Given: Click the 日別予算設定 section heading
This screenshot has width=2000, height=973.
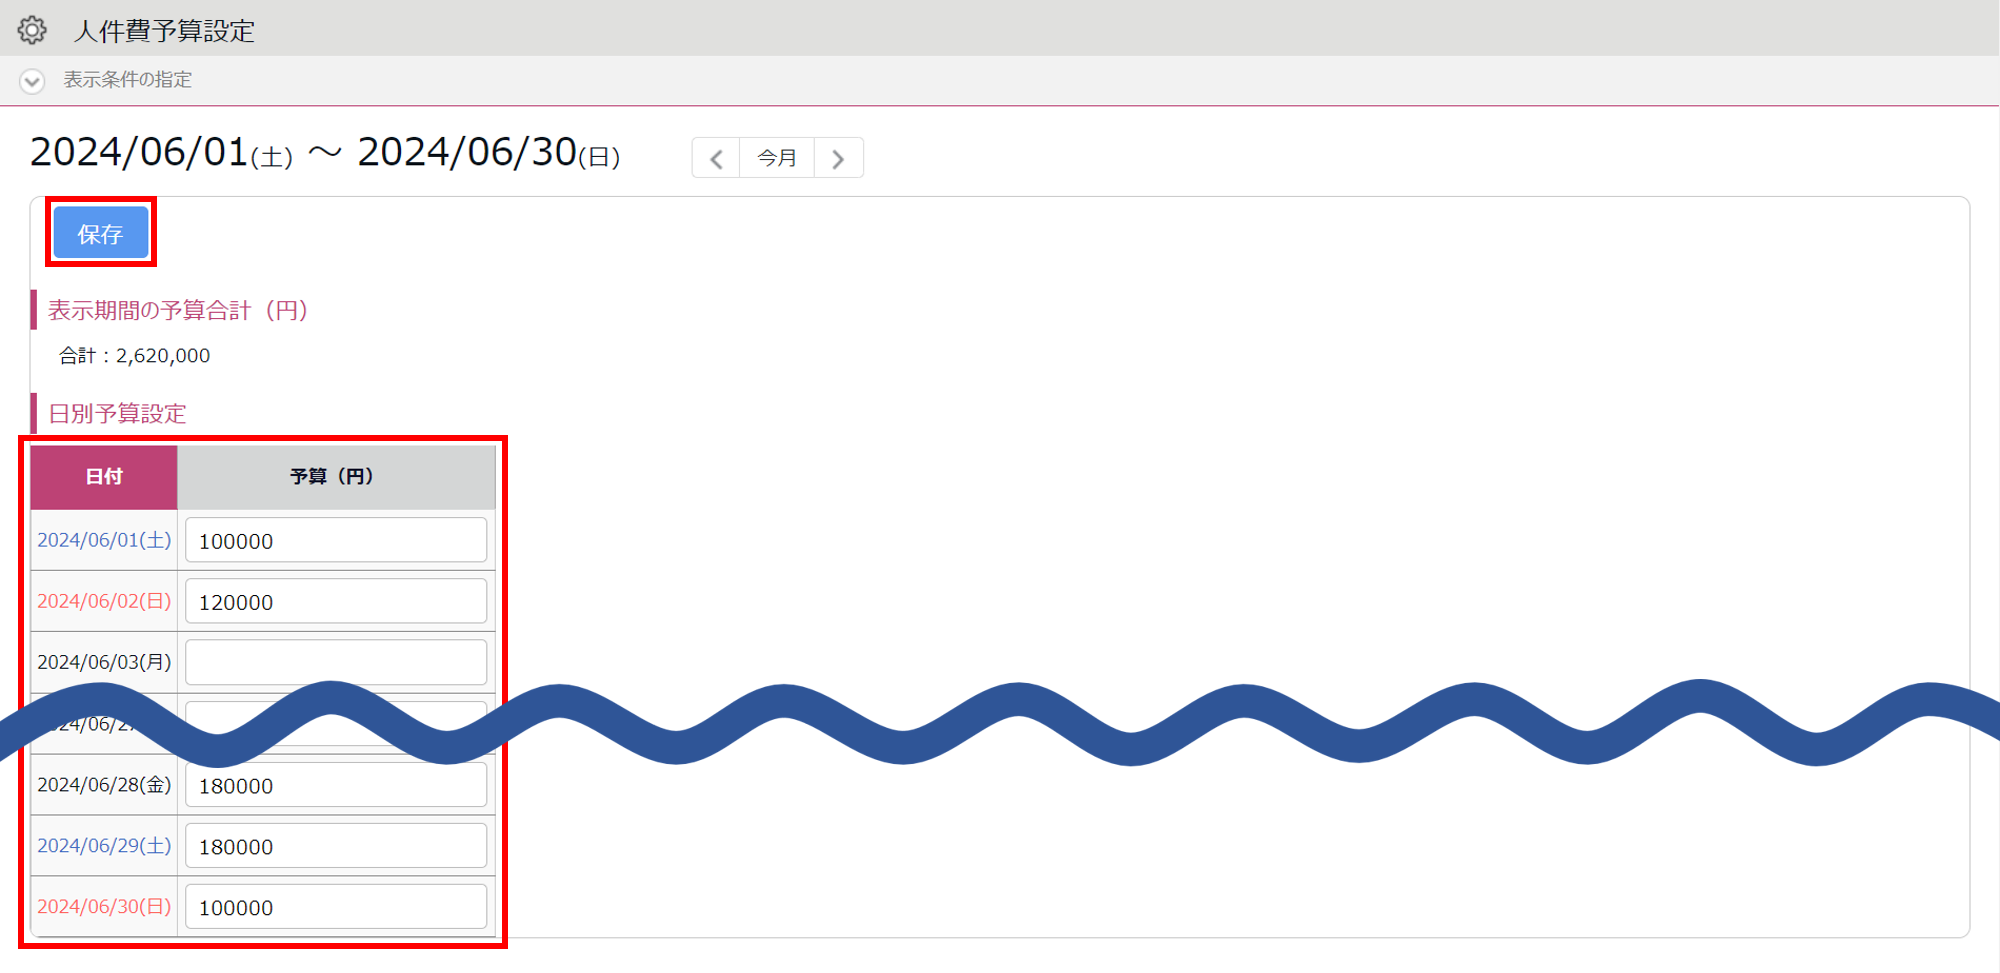Looking at the screenshot, I should [x=117, y=414].
